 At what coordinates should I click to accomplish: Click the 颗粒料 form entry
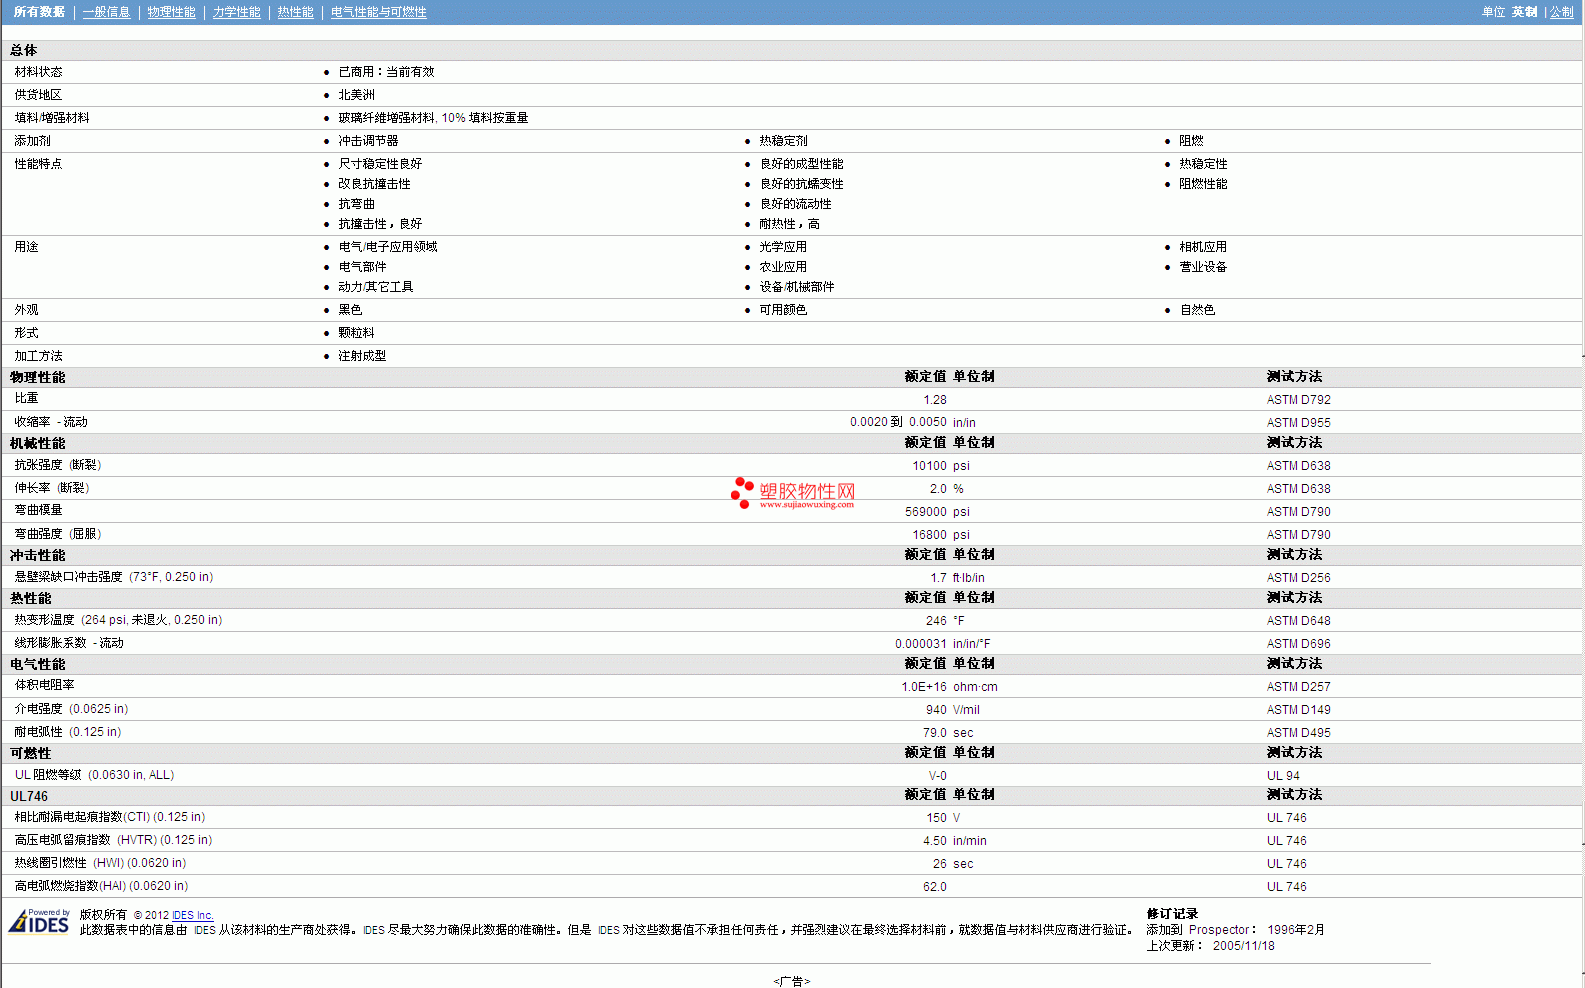356,333
